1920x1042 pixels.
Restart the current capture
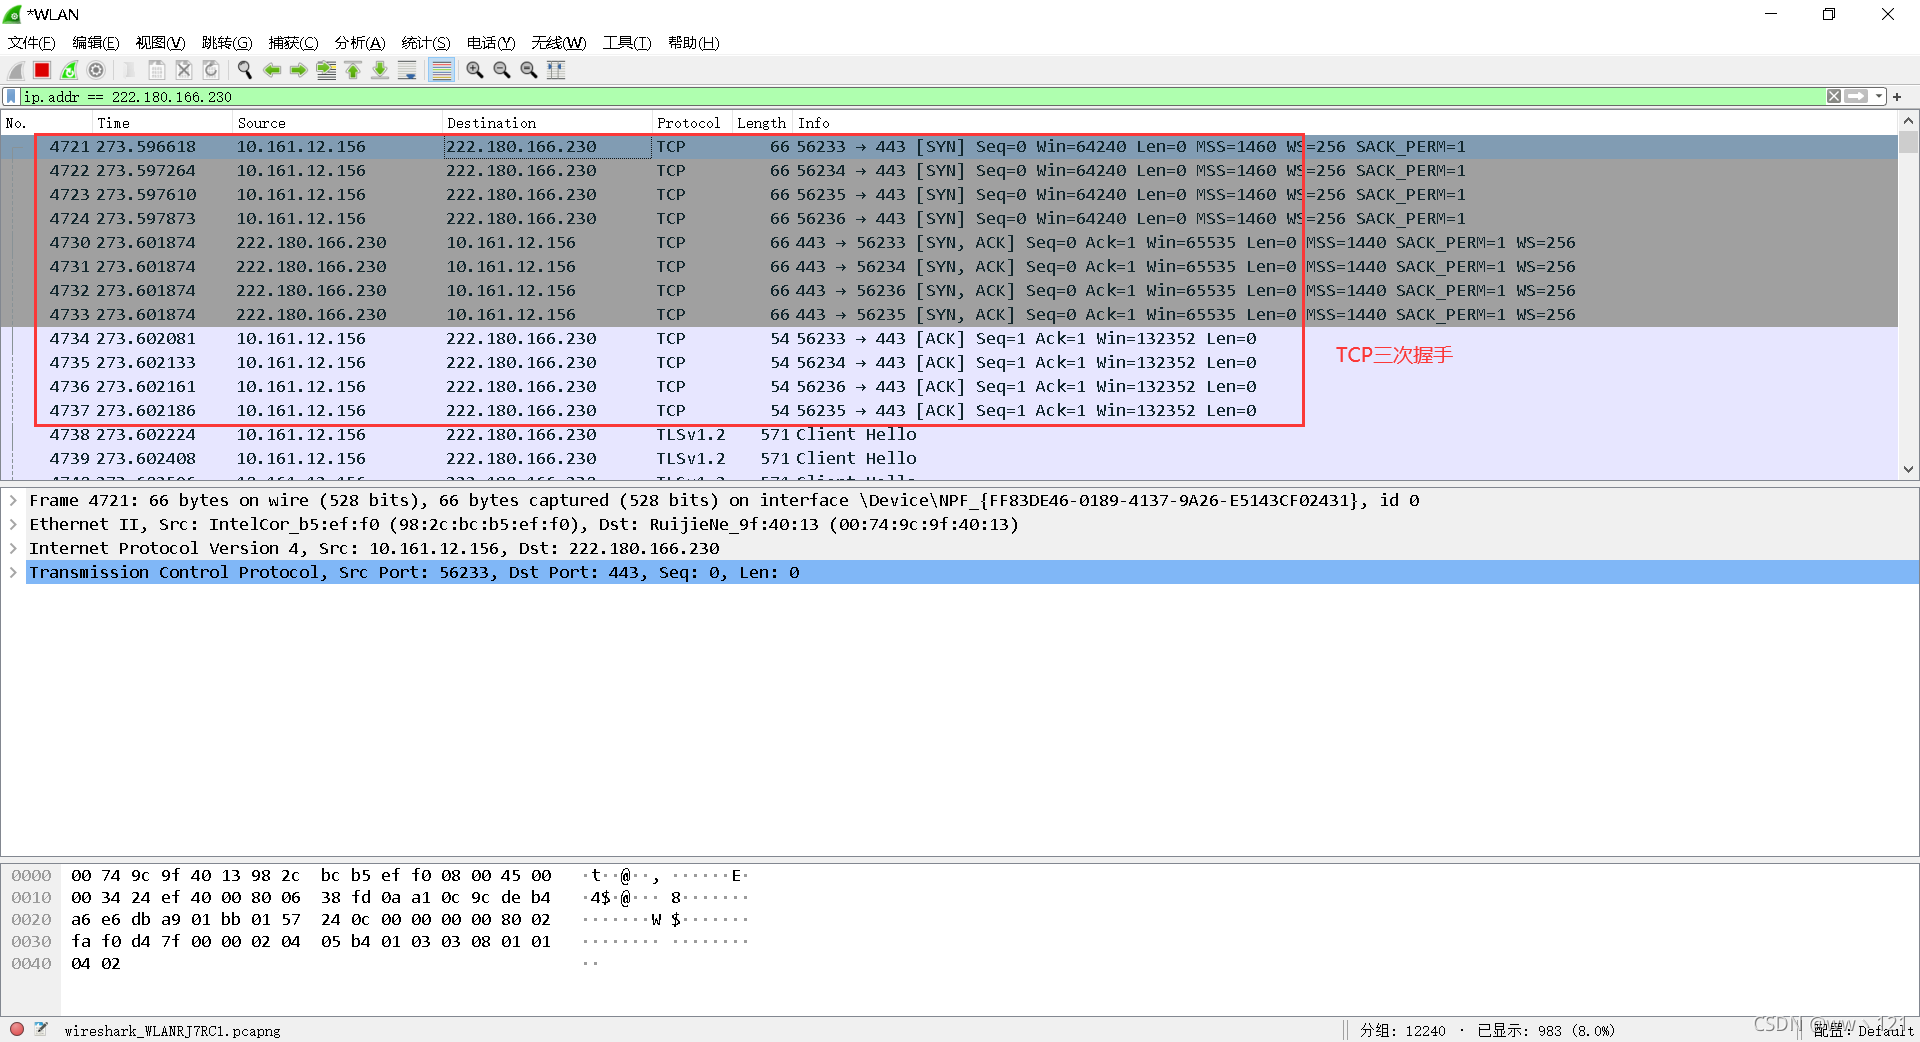pyautogui.click(x=69, y=70)
